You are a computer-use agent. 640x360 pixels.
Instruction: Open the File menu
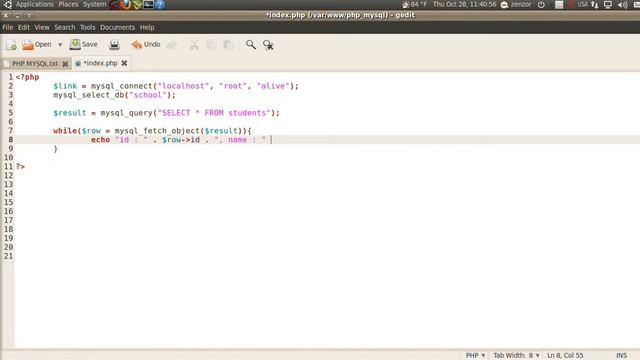8,27
